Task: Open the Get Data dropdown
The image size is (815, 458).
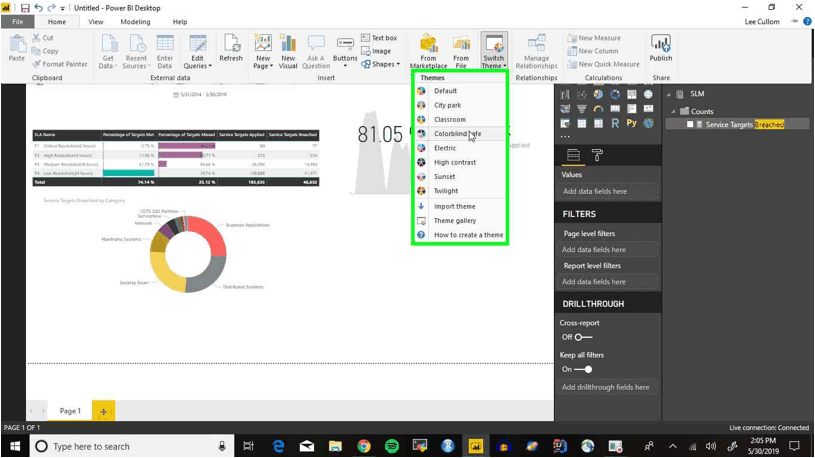Action: pyautogui.click(x=108, y=51)
